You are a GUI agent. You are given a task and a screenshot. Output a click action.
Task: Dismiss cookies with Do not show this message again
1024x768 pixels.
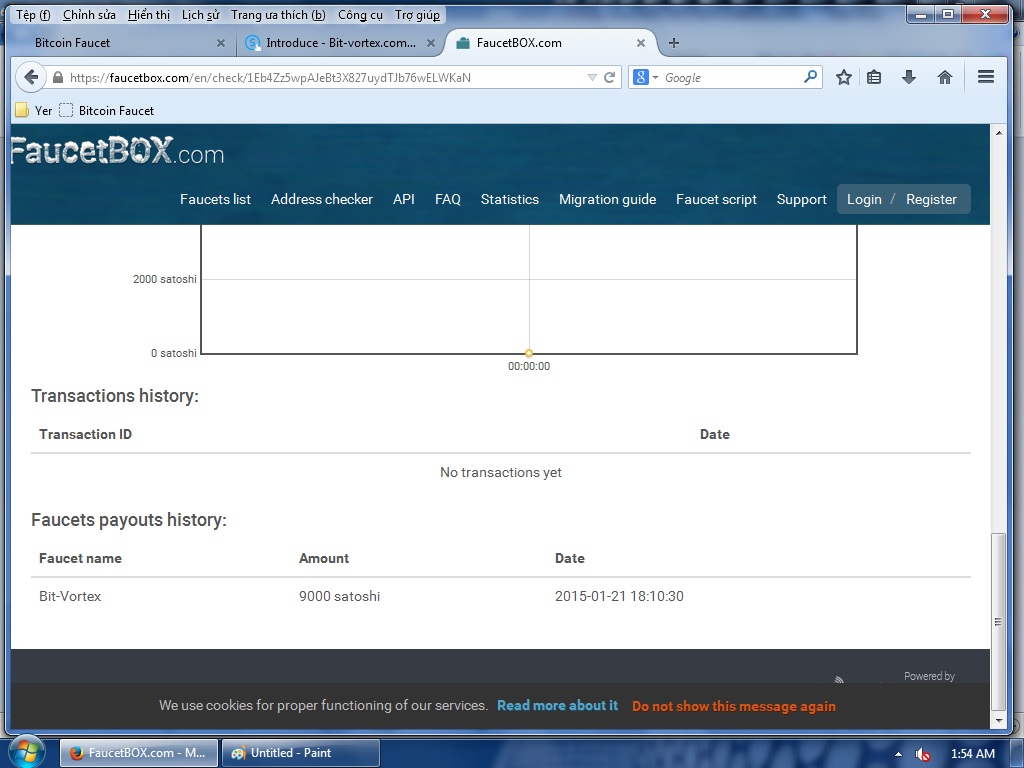click(x=733, y=706)
